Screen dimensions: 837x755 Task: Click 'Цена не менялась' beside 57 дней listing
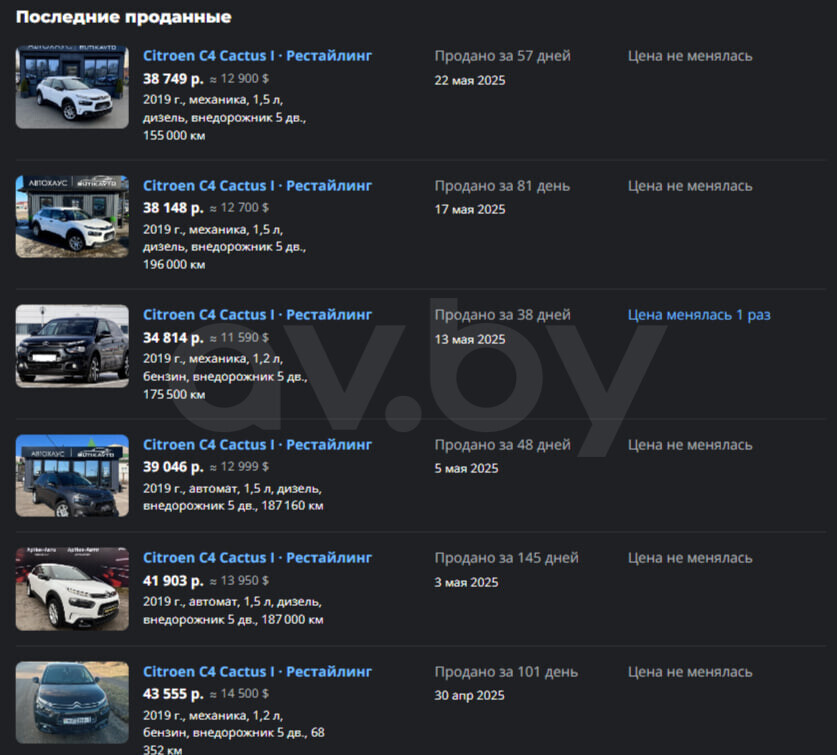pos(690,56)
